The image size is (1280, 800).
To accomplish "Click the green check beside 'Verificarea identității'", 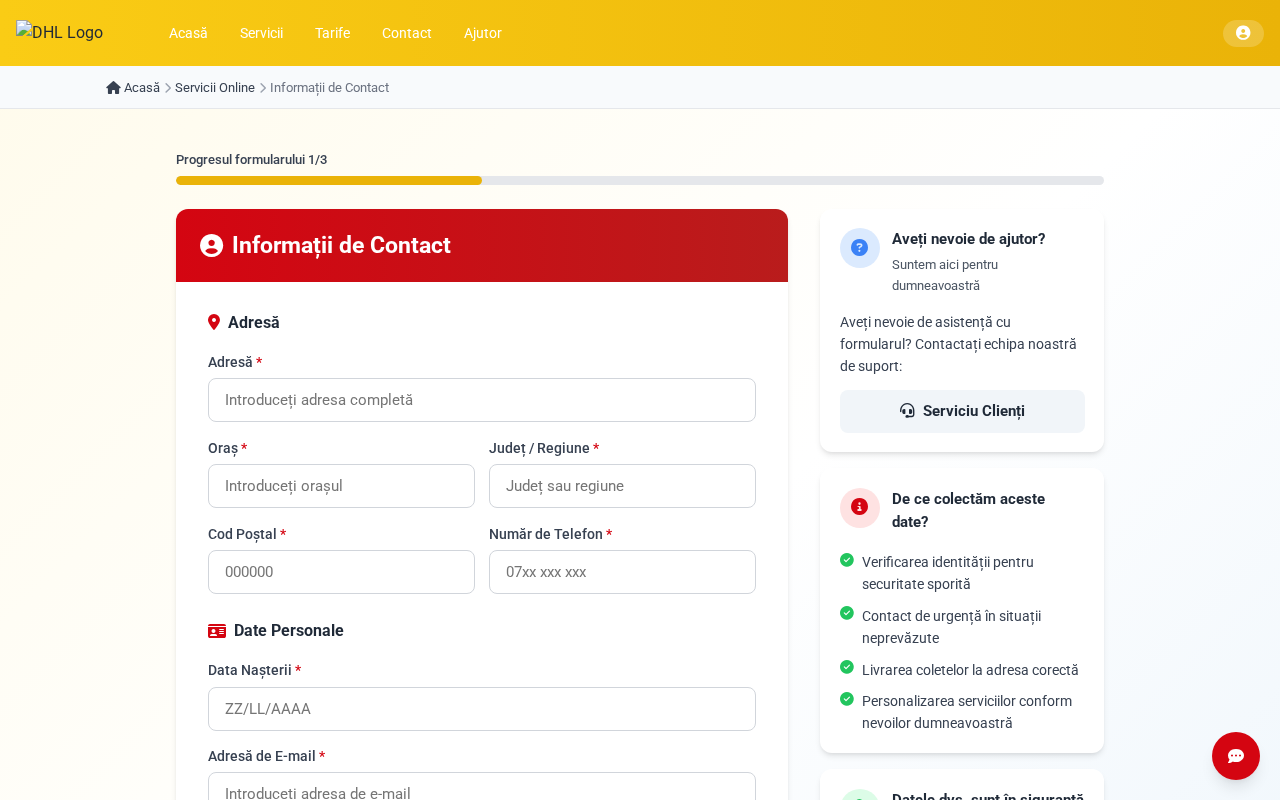I will [x=847, y=560].
